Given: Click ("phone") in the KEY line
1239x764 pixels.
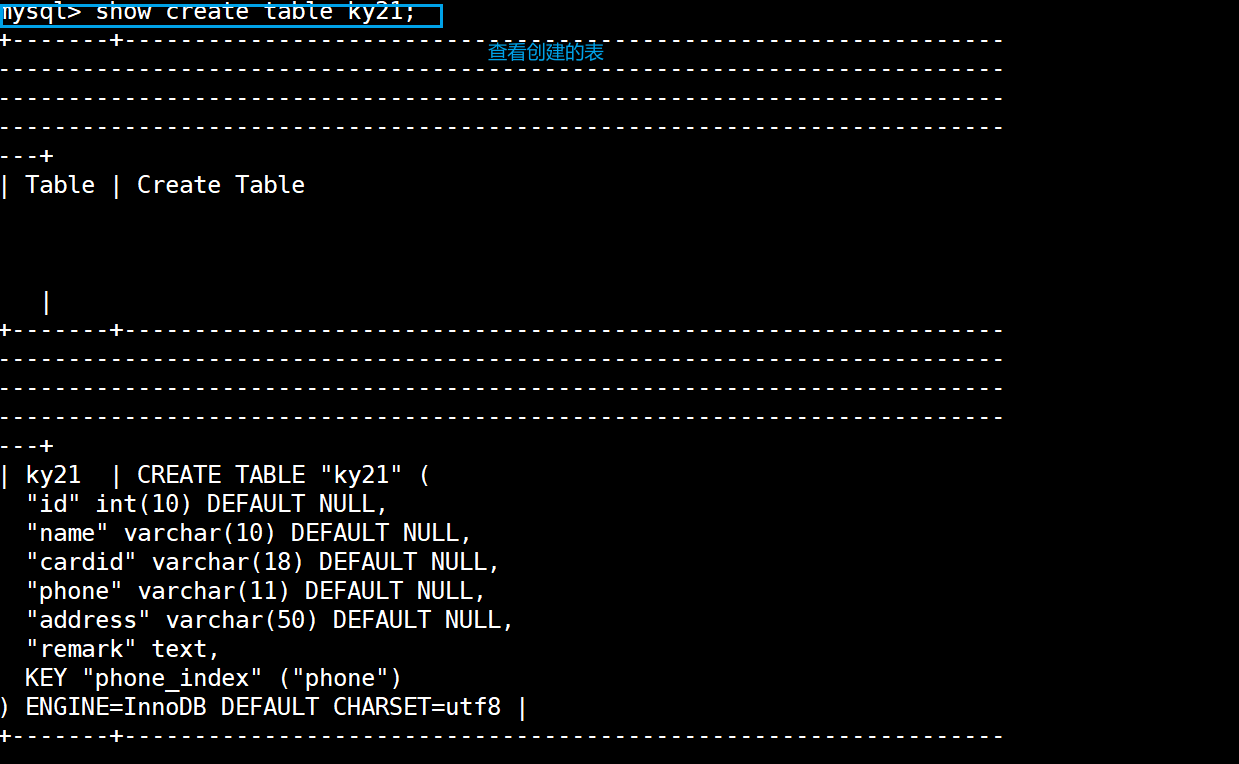Looking at the screenshot, I should [340, 678].
